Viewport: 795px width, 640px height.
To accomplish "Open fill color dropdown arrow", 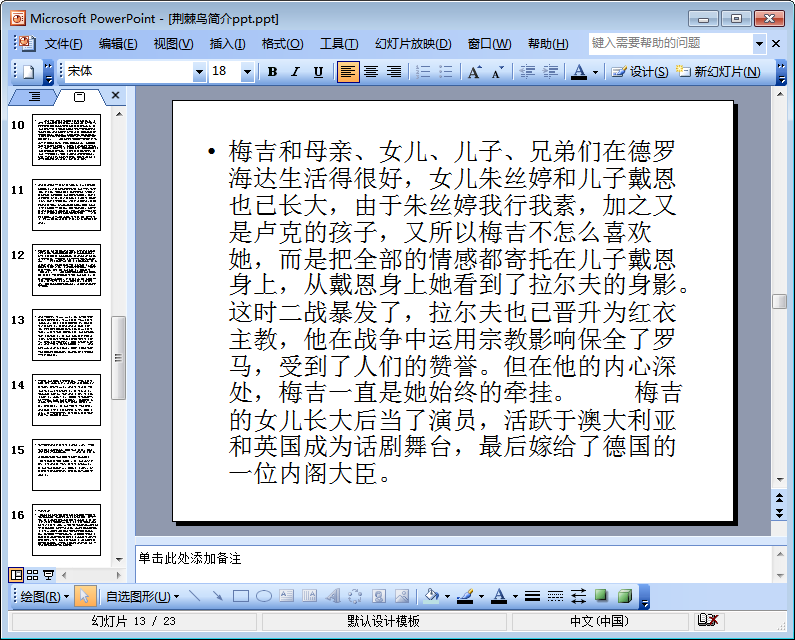I will [447, 597].
